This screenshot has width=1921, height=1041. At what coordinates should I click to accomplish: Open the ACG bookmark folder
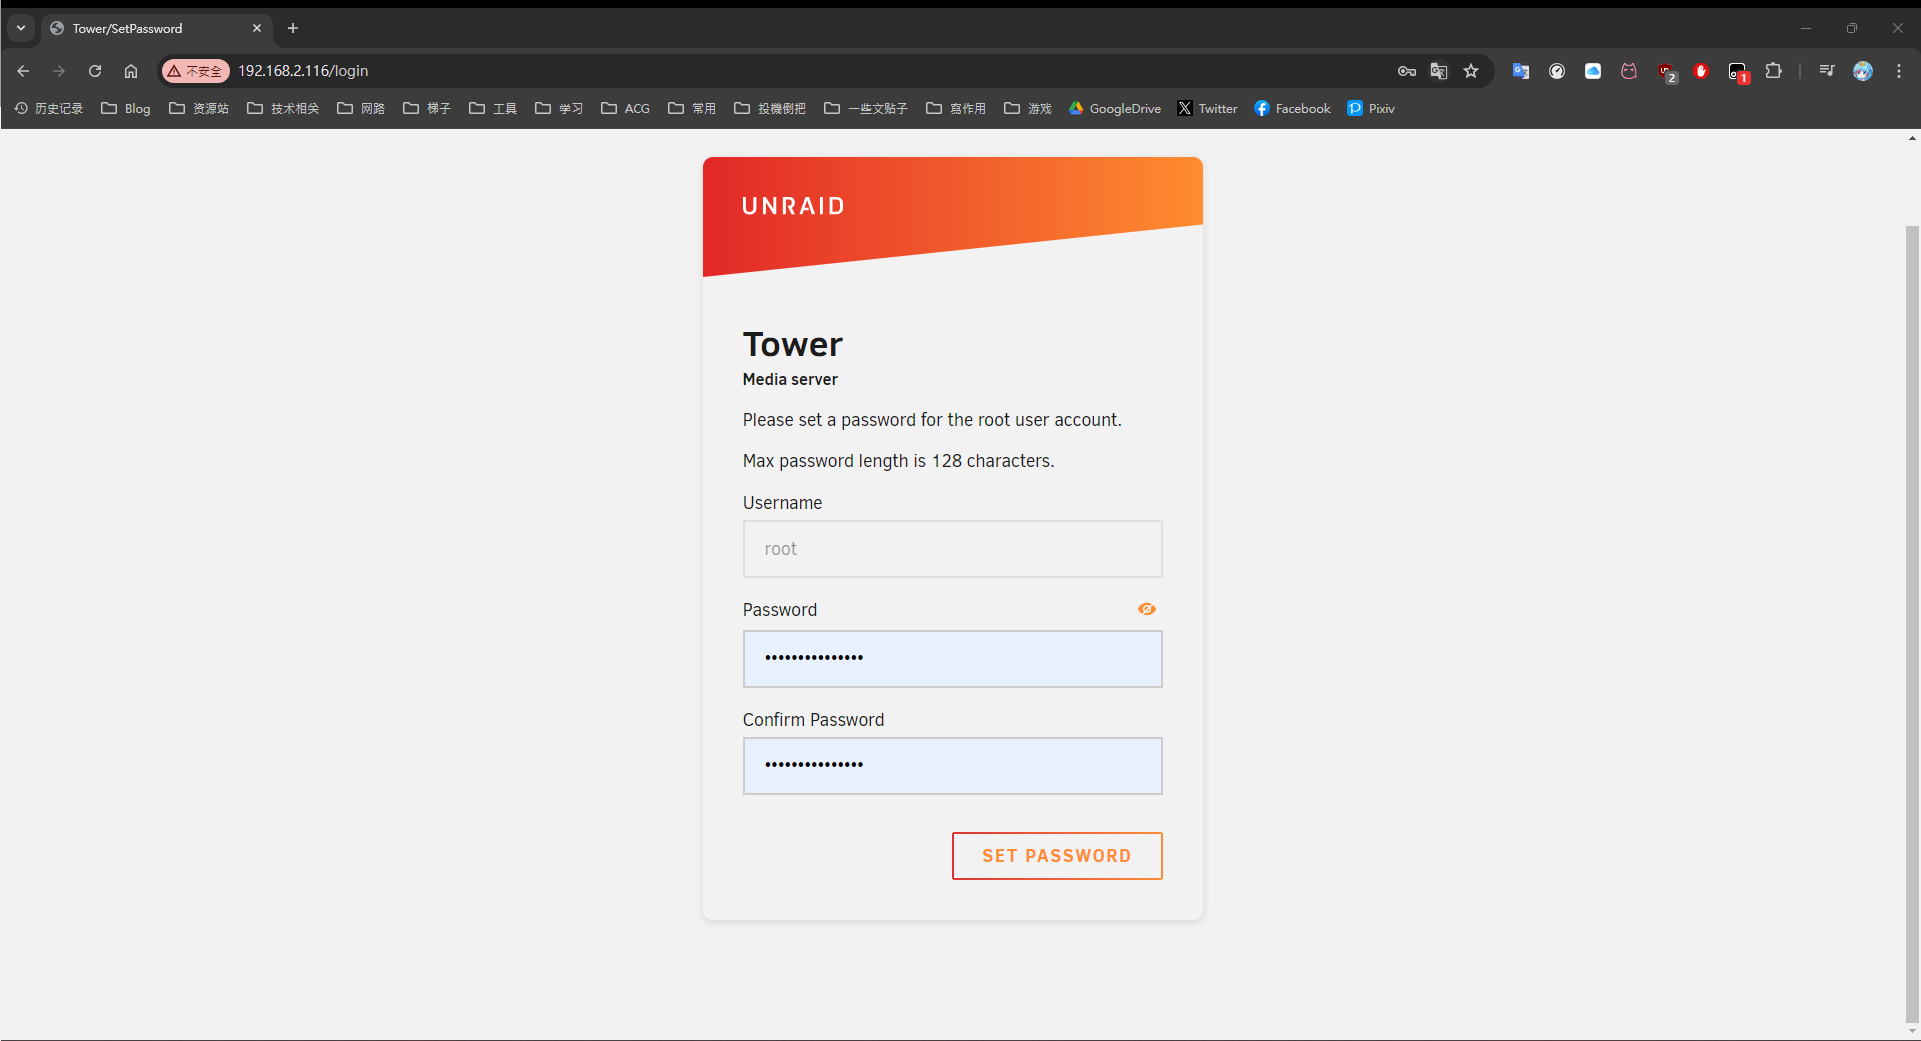pos(625,108)
